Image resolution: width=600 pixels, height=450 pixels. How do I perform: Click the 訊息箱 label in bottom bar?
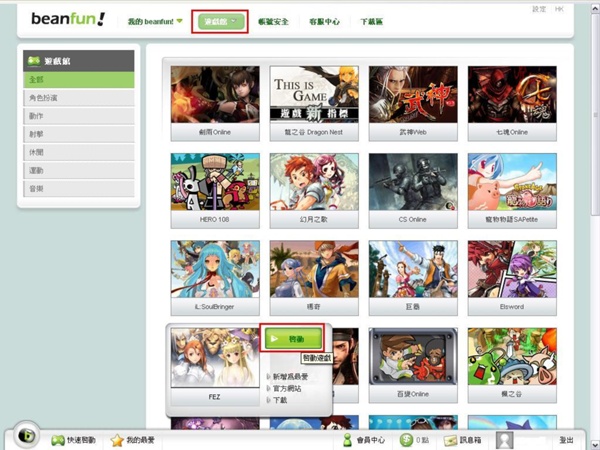pyautogui.click(x=470, y=440)
